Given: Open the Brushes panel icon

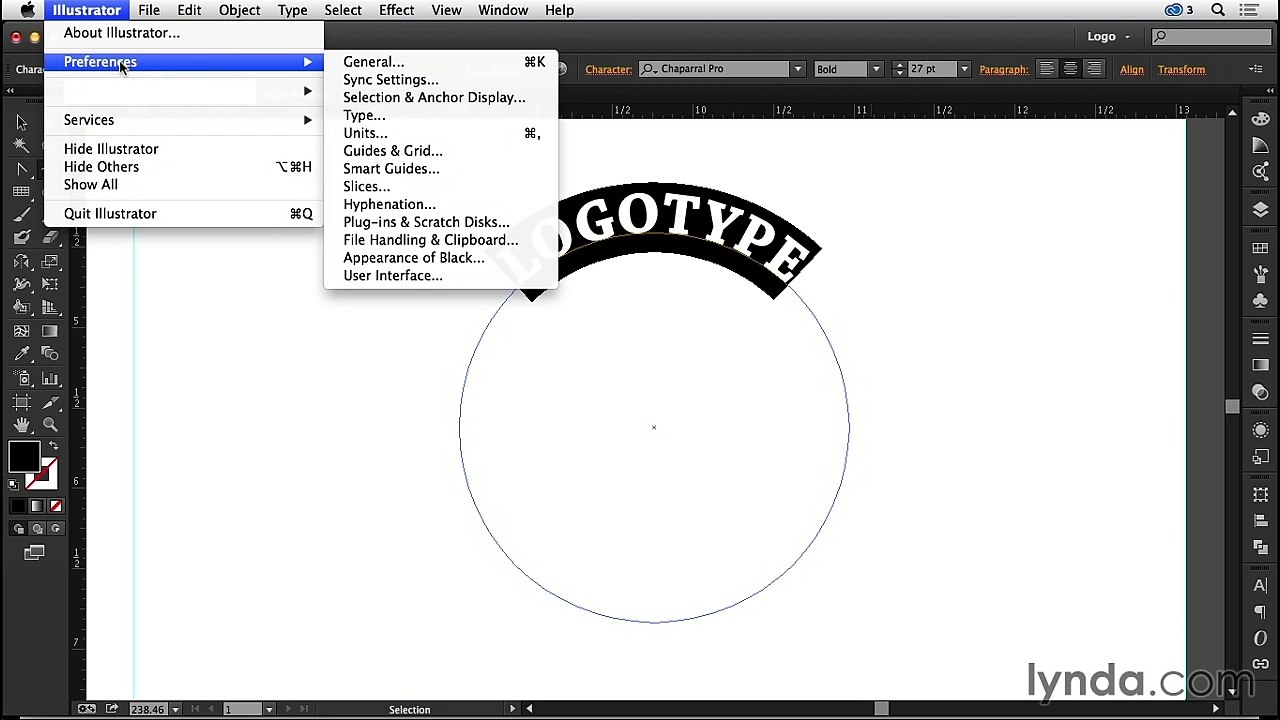Looking at the screenshot, I should (1260, 272).
